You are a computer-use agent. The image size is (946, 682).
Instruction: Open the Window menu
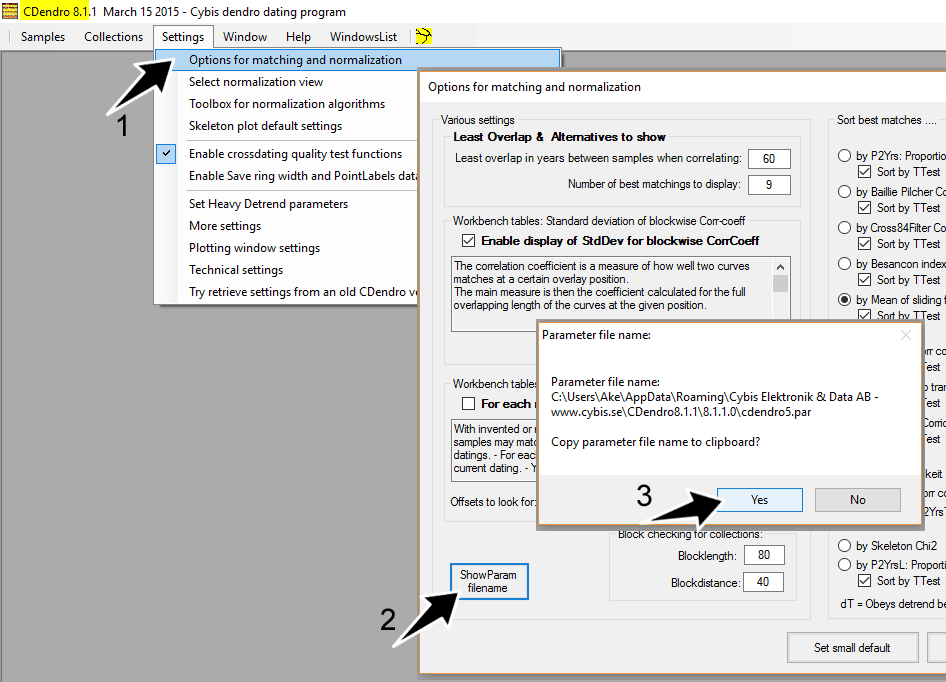[244, 37]
